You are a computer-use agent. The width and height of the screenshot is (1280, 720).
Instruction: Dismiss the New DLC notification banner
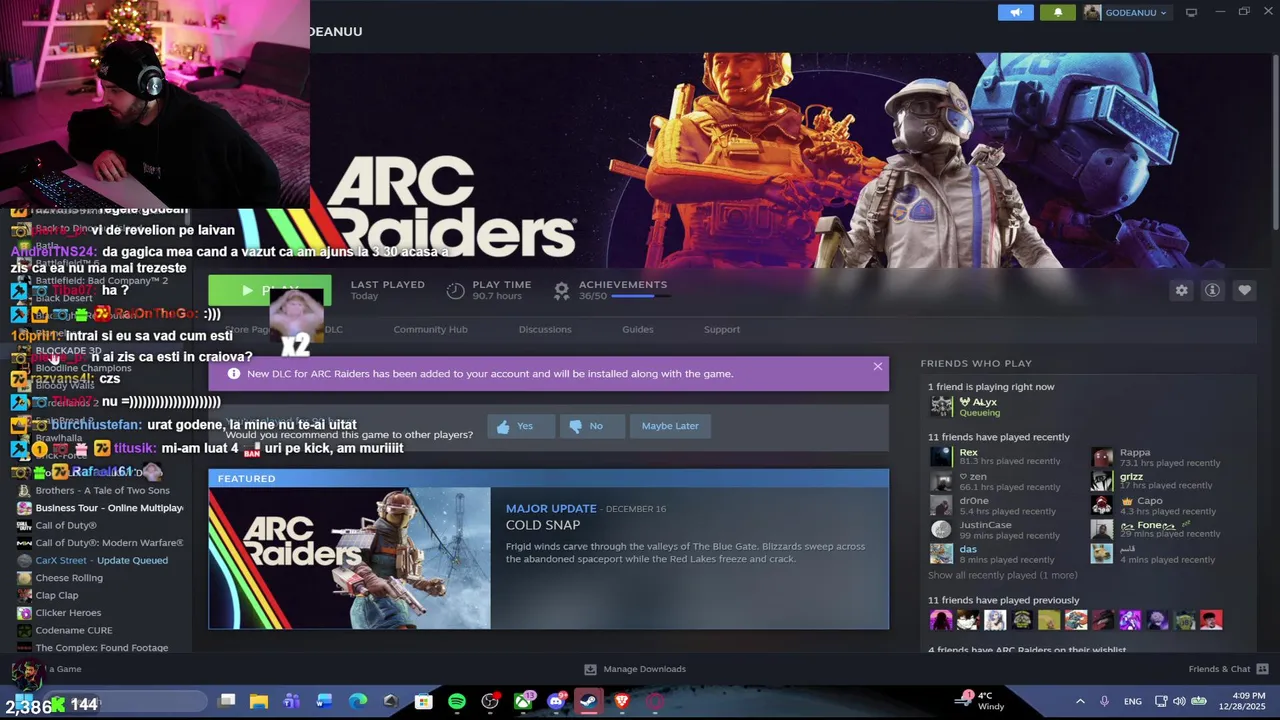pyautogui.click(x=877, y=366)
